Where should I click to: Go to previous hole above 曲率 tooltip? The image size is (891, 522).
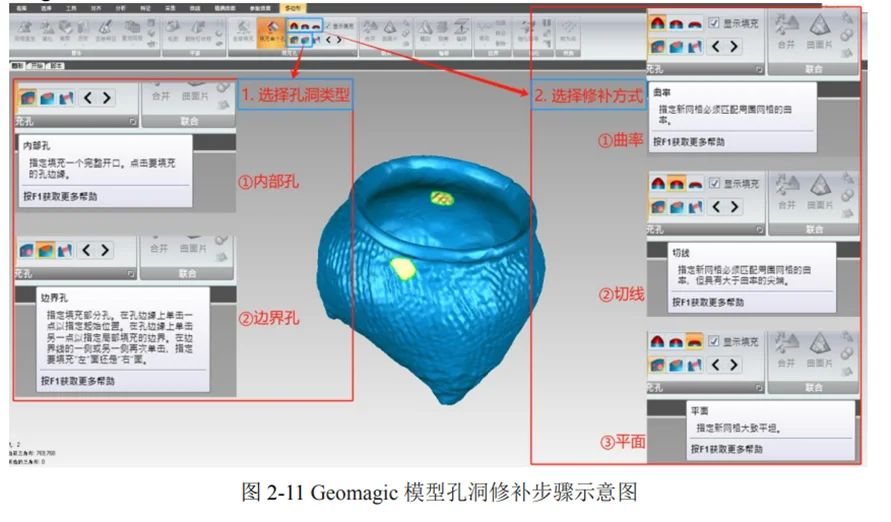[x=715, y=47]
